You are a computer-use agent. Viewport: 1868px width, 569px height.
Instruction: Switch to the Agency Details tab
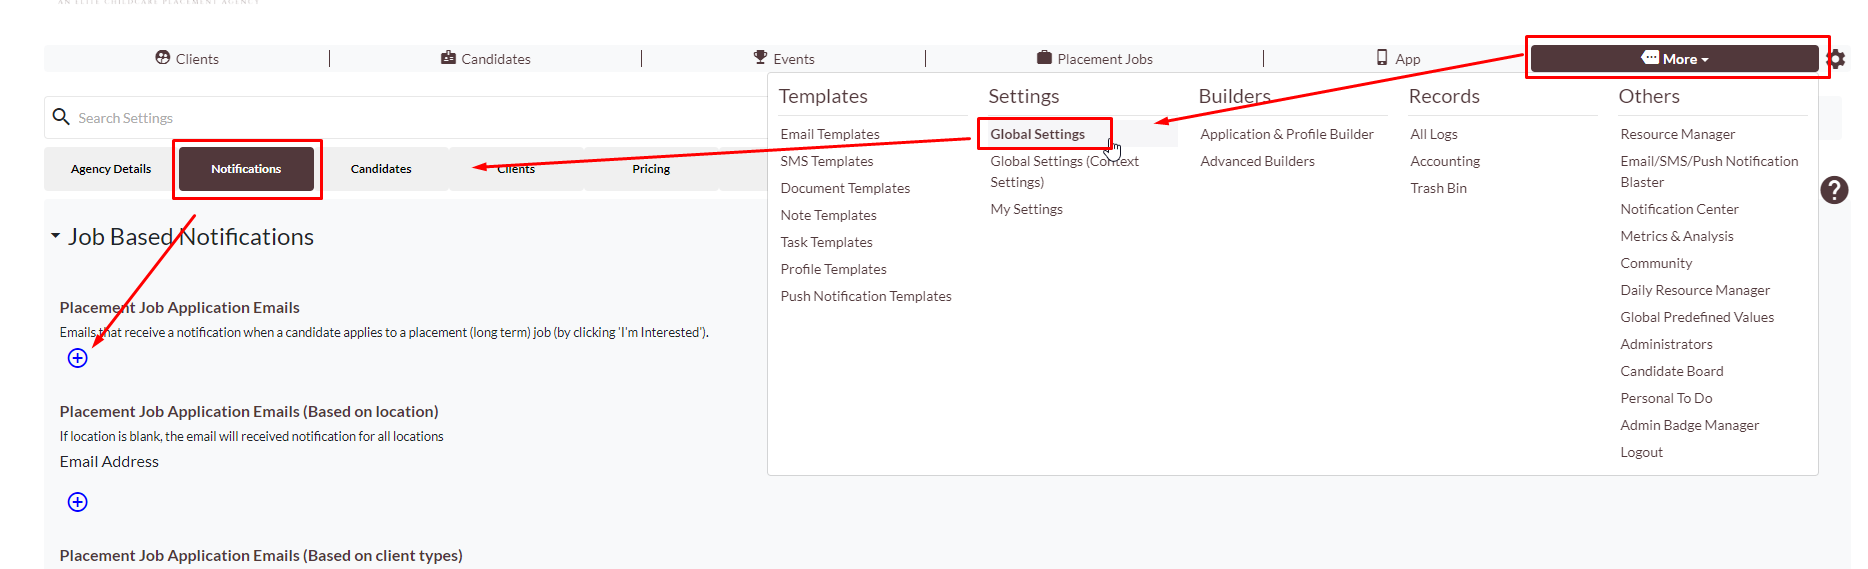tap(111, 169)
